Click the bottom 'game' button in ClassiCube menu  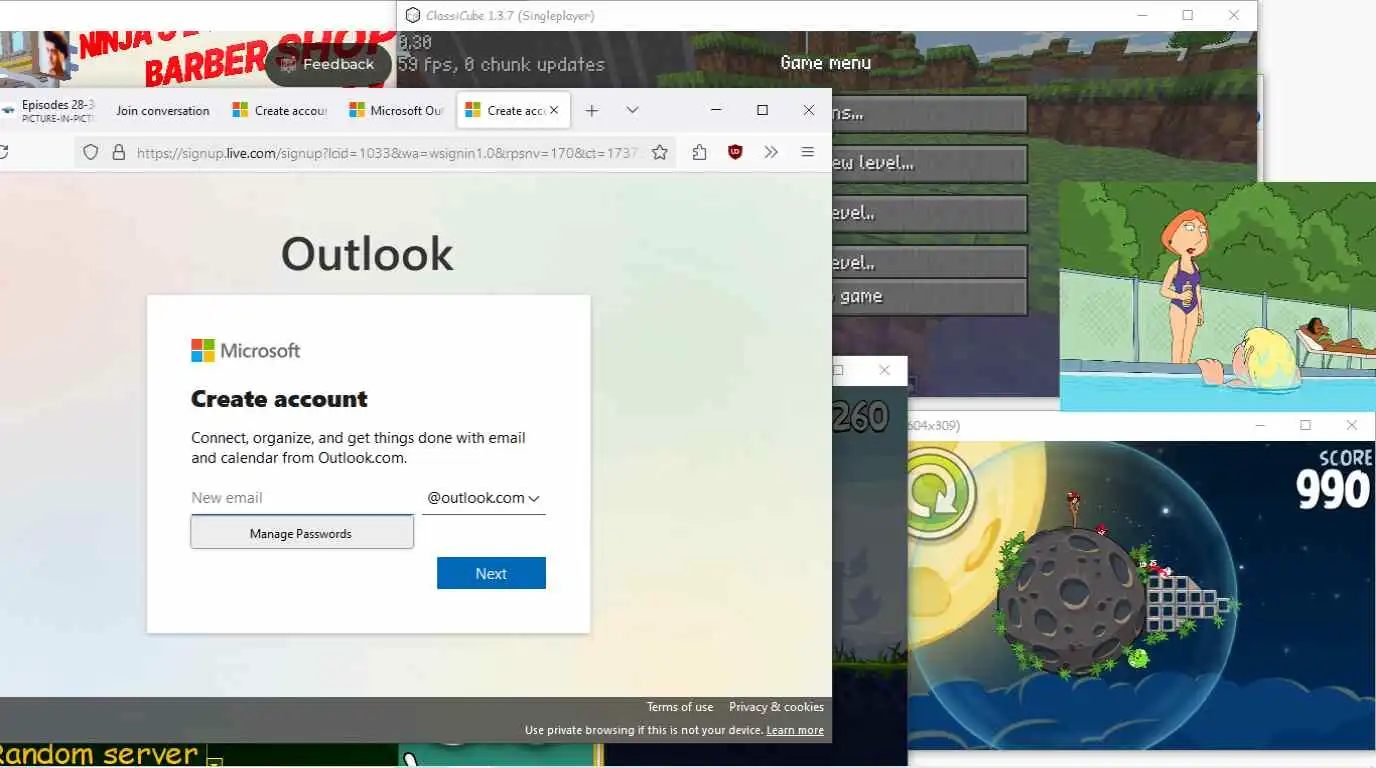click(929, 296)
